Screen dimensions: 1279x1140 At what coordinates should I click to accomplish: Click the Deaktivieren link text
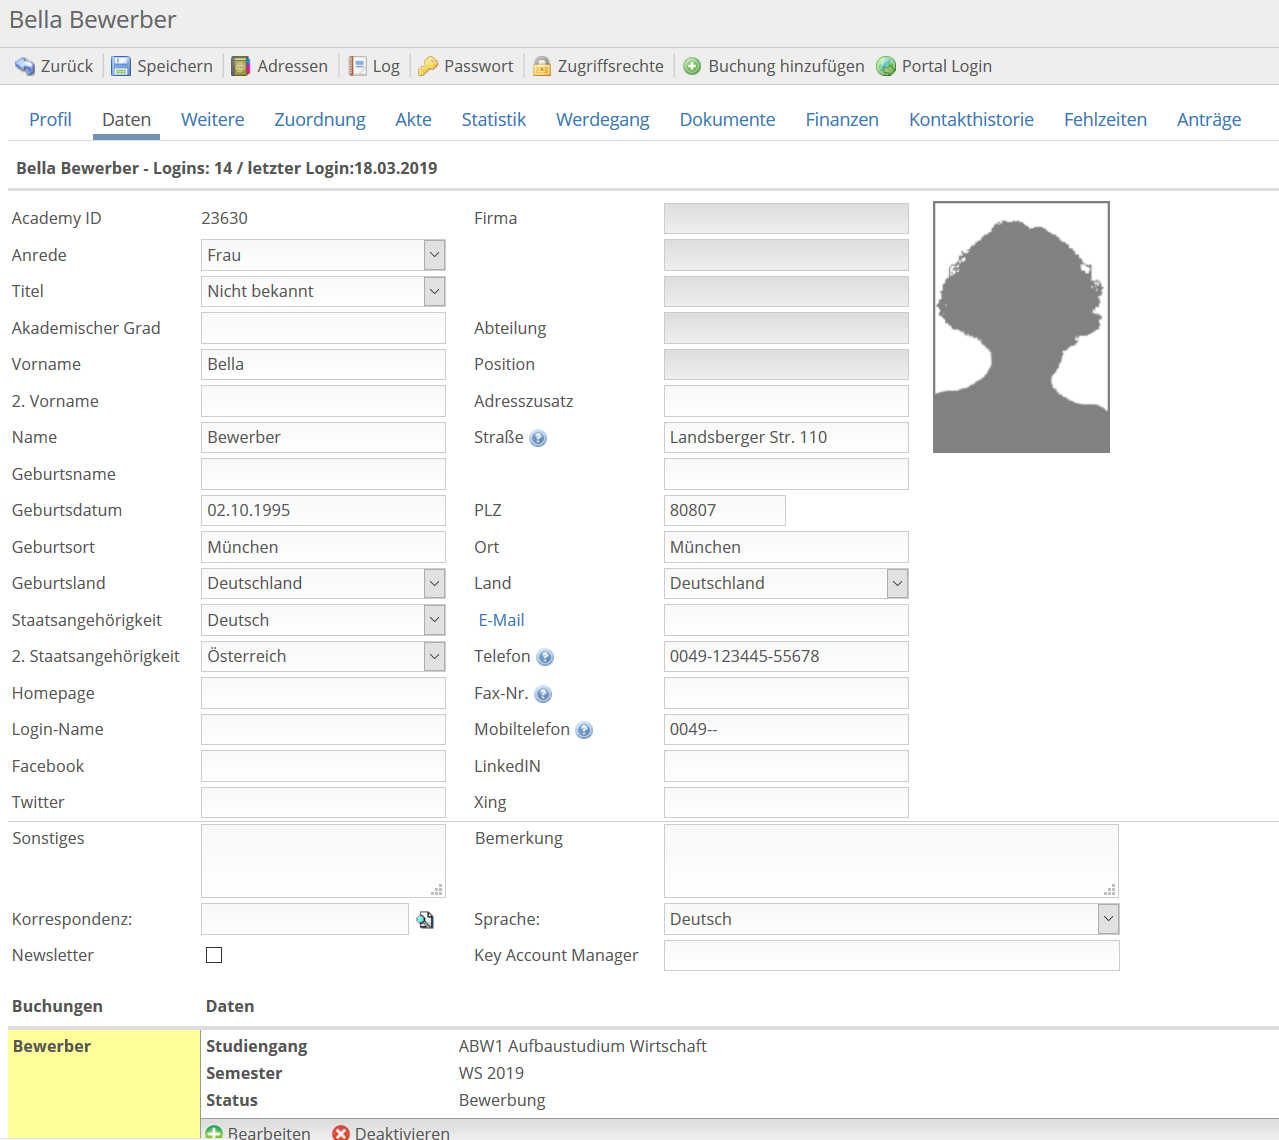pyautogui.click(x=402, y=1133)
